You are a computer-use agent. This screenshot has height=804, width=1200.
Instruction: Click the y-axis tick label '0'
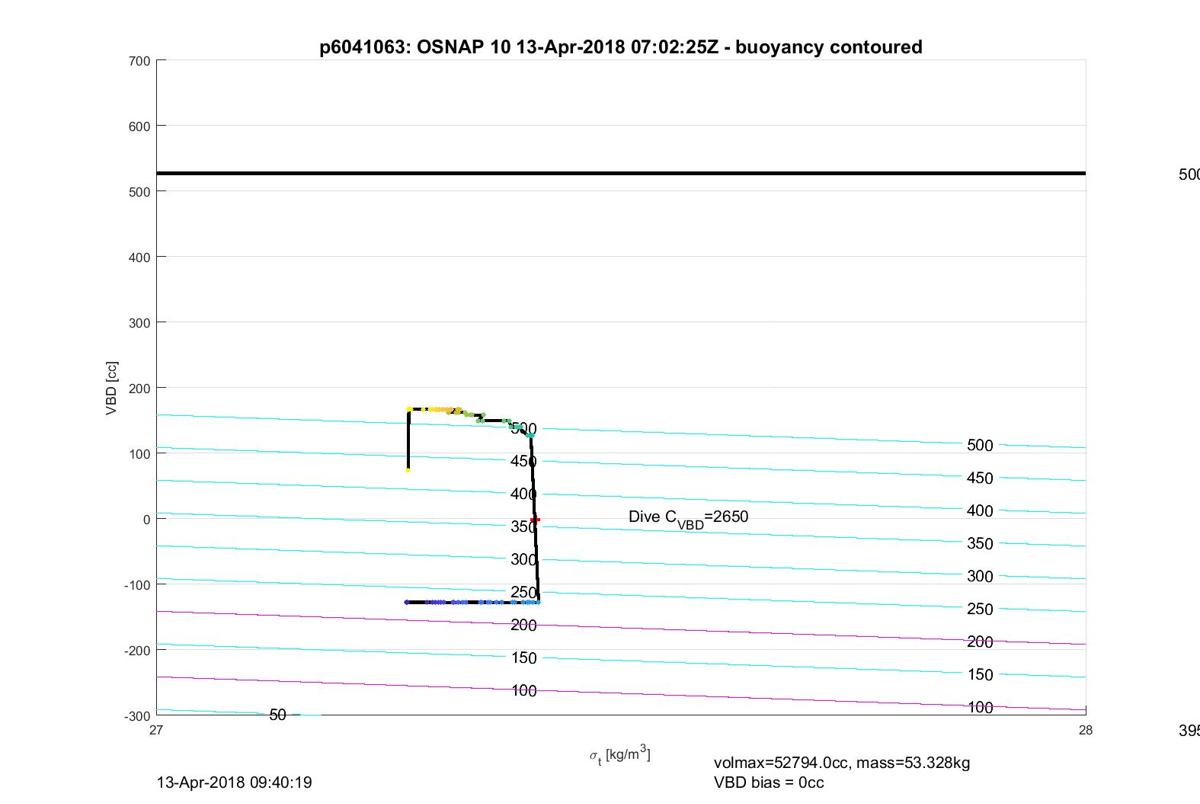[x=146, y=519]
